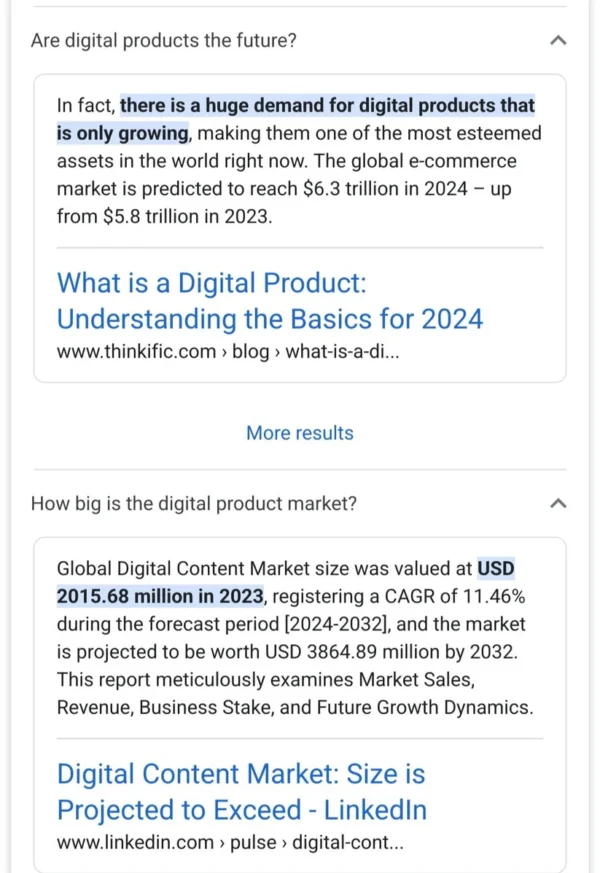
Task: Click the "More results" link
Action: tap(299, 433)
